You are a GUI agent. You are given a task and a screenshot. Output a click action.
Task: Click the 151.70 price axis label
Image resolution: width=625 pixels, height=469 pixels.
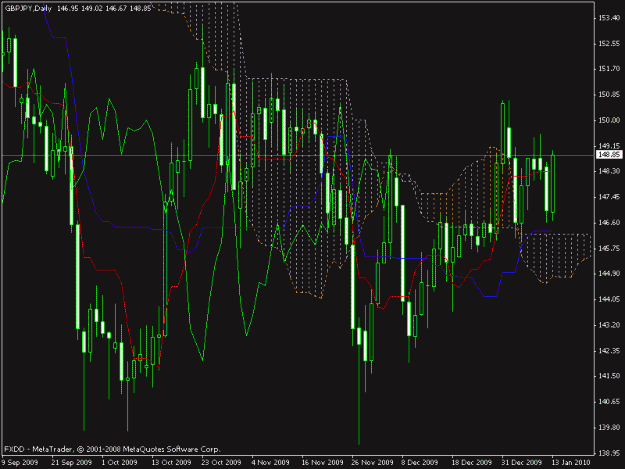[609, 69]
